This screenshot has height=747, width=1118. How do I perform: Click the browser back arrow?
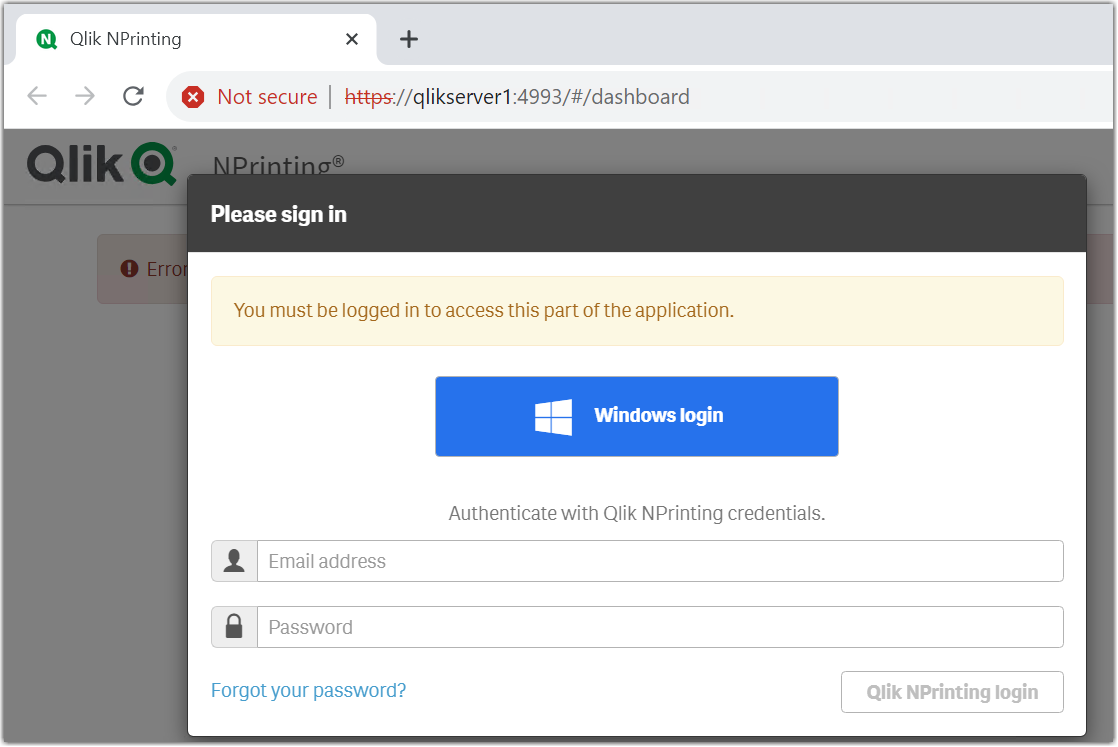[37, 96]
